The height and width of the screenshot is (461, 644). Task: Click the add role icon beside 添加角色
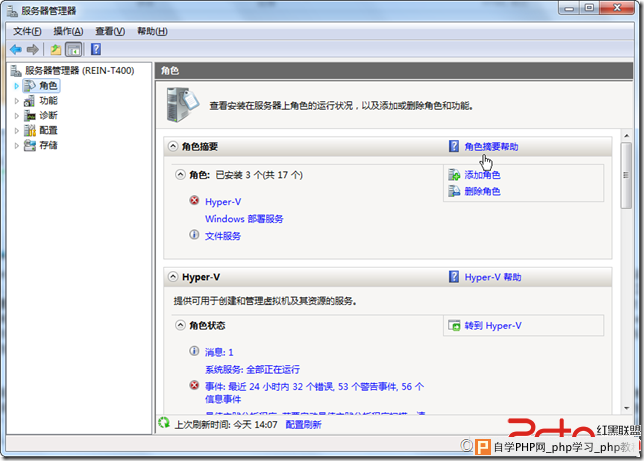pos(454,175)
